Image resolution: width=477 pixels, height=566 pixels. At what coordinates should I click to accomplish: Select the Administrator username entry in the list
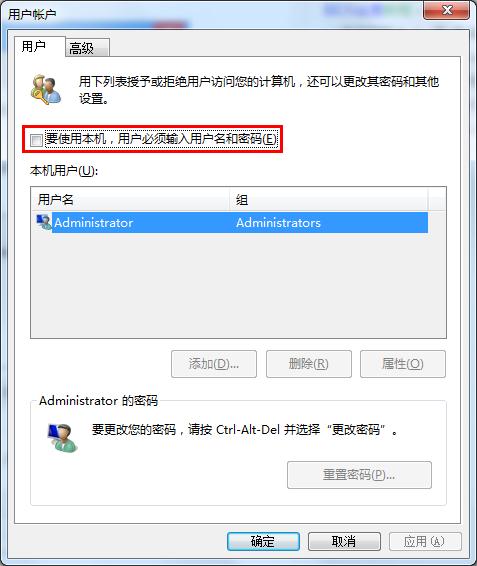pyautogui.click(x=94, y=223)
